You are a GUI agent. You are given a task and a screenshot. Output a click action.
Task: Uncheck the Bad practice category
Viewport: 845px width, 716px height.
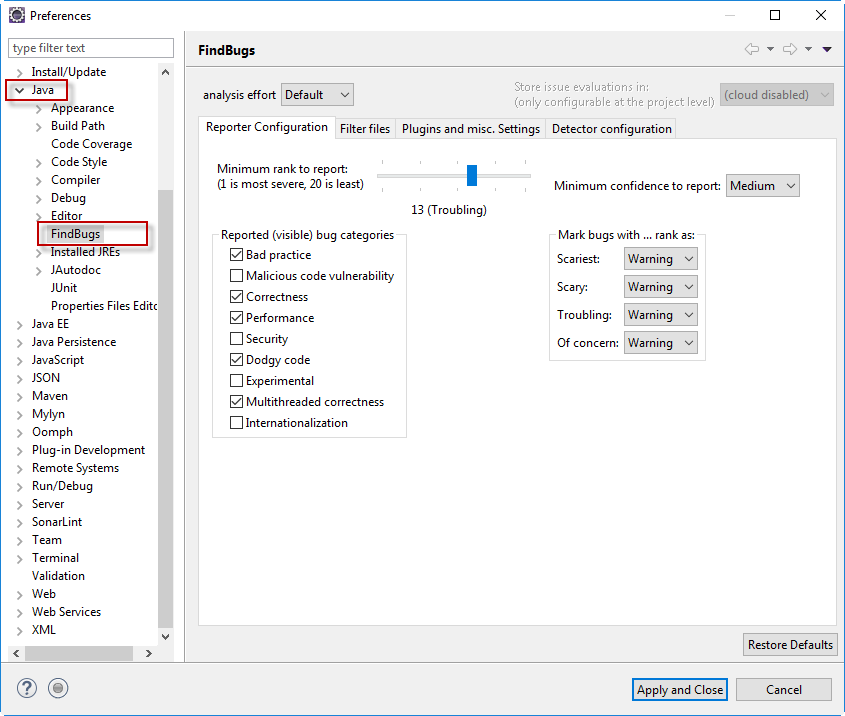click(x=237, y=255)
